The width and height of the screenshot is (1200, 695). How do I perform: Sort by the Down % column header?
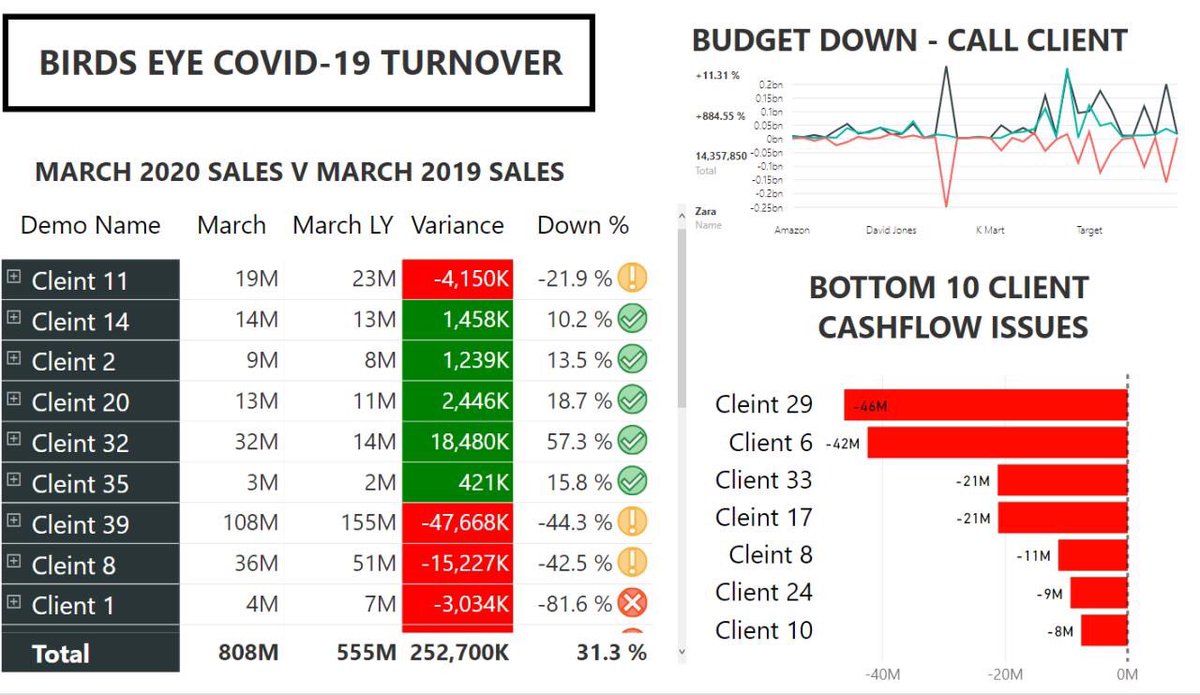tap(583, 225)
